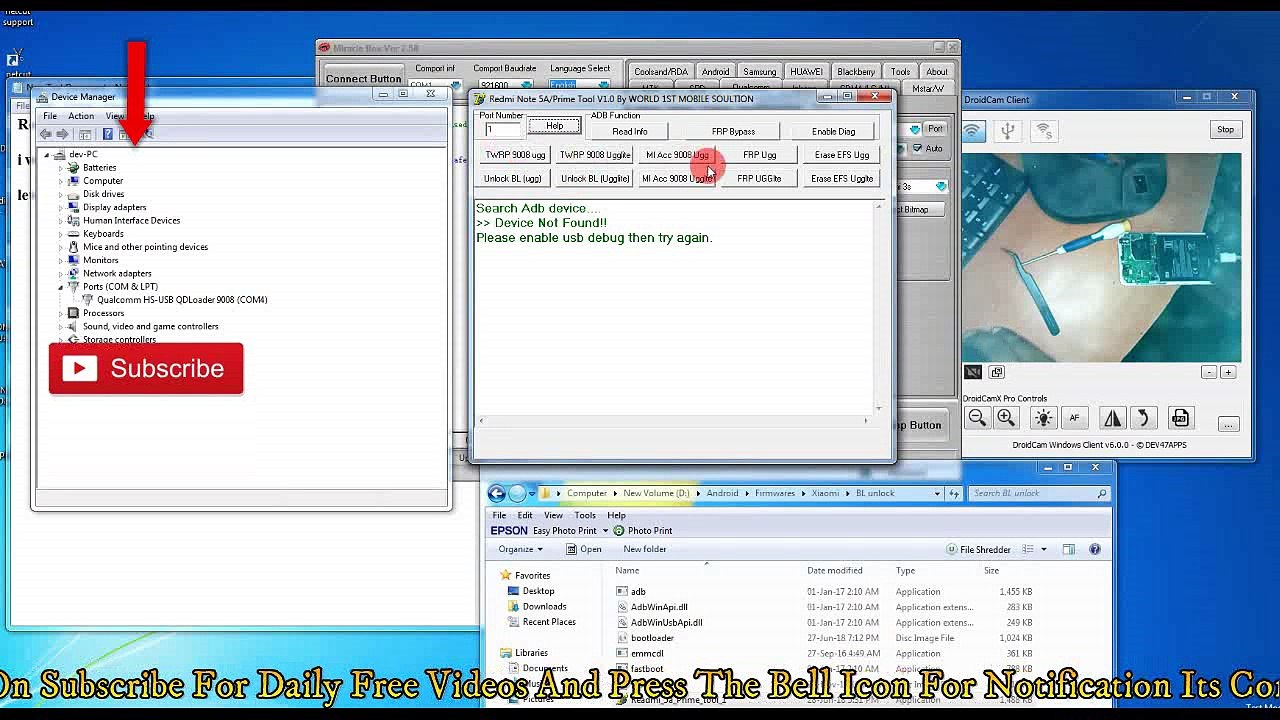The width and height of the screenshot is (1280, 720).
Task: Click the Forward arrow in Device Manager toolbar
Action: click(x=63, y=134)
